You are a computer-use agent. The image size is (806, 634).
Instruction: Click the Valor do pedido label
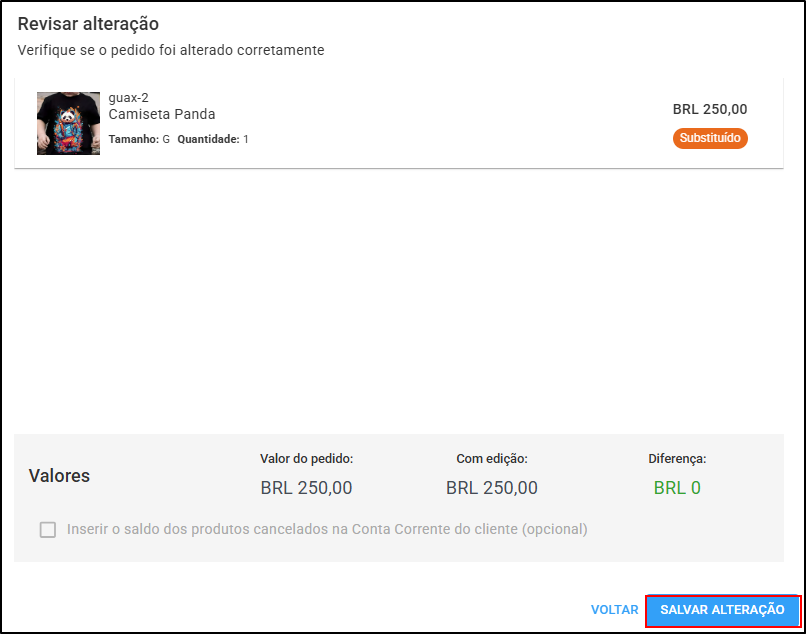coord(306,459)
